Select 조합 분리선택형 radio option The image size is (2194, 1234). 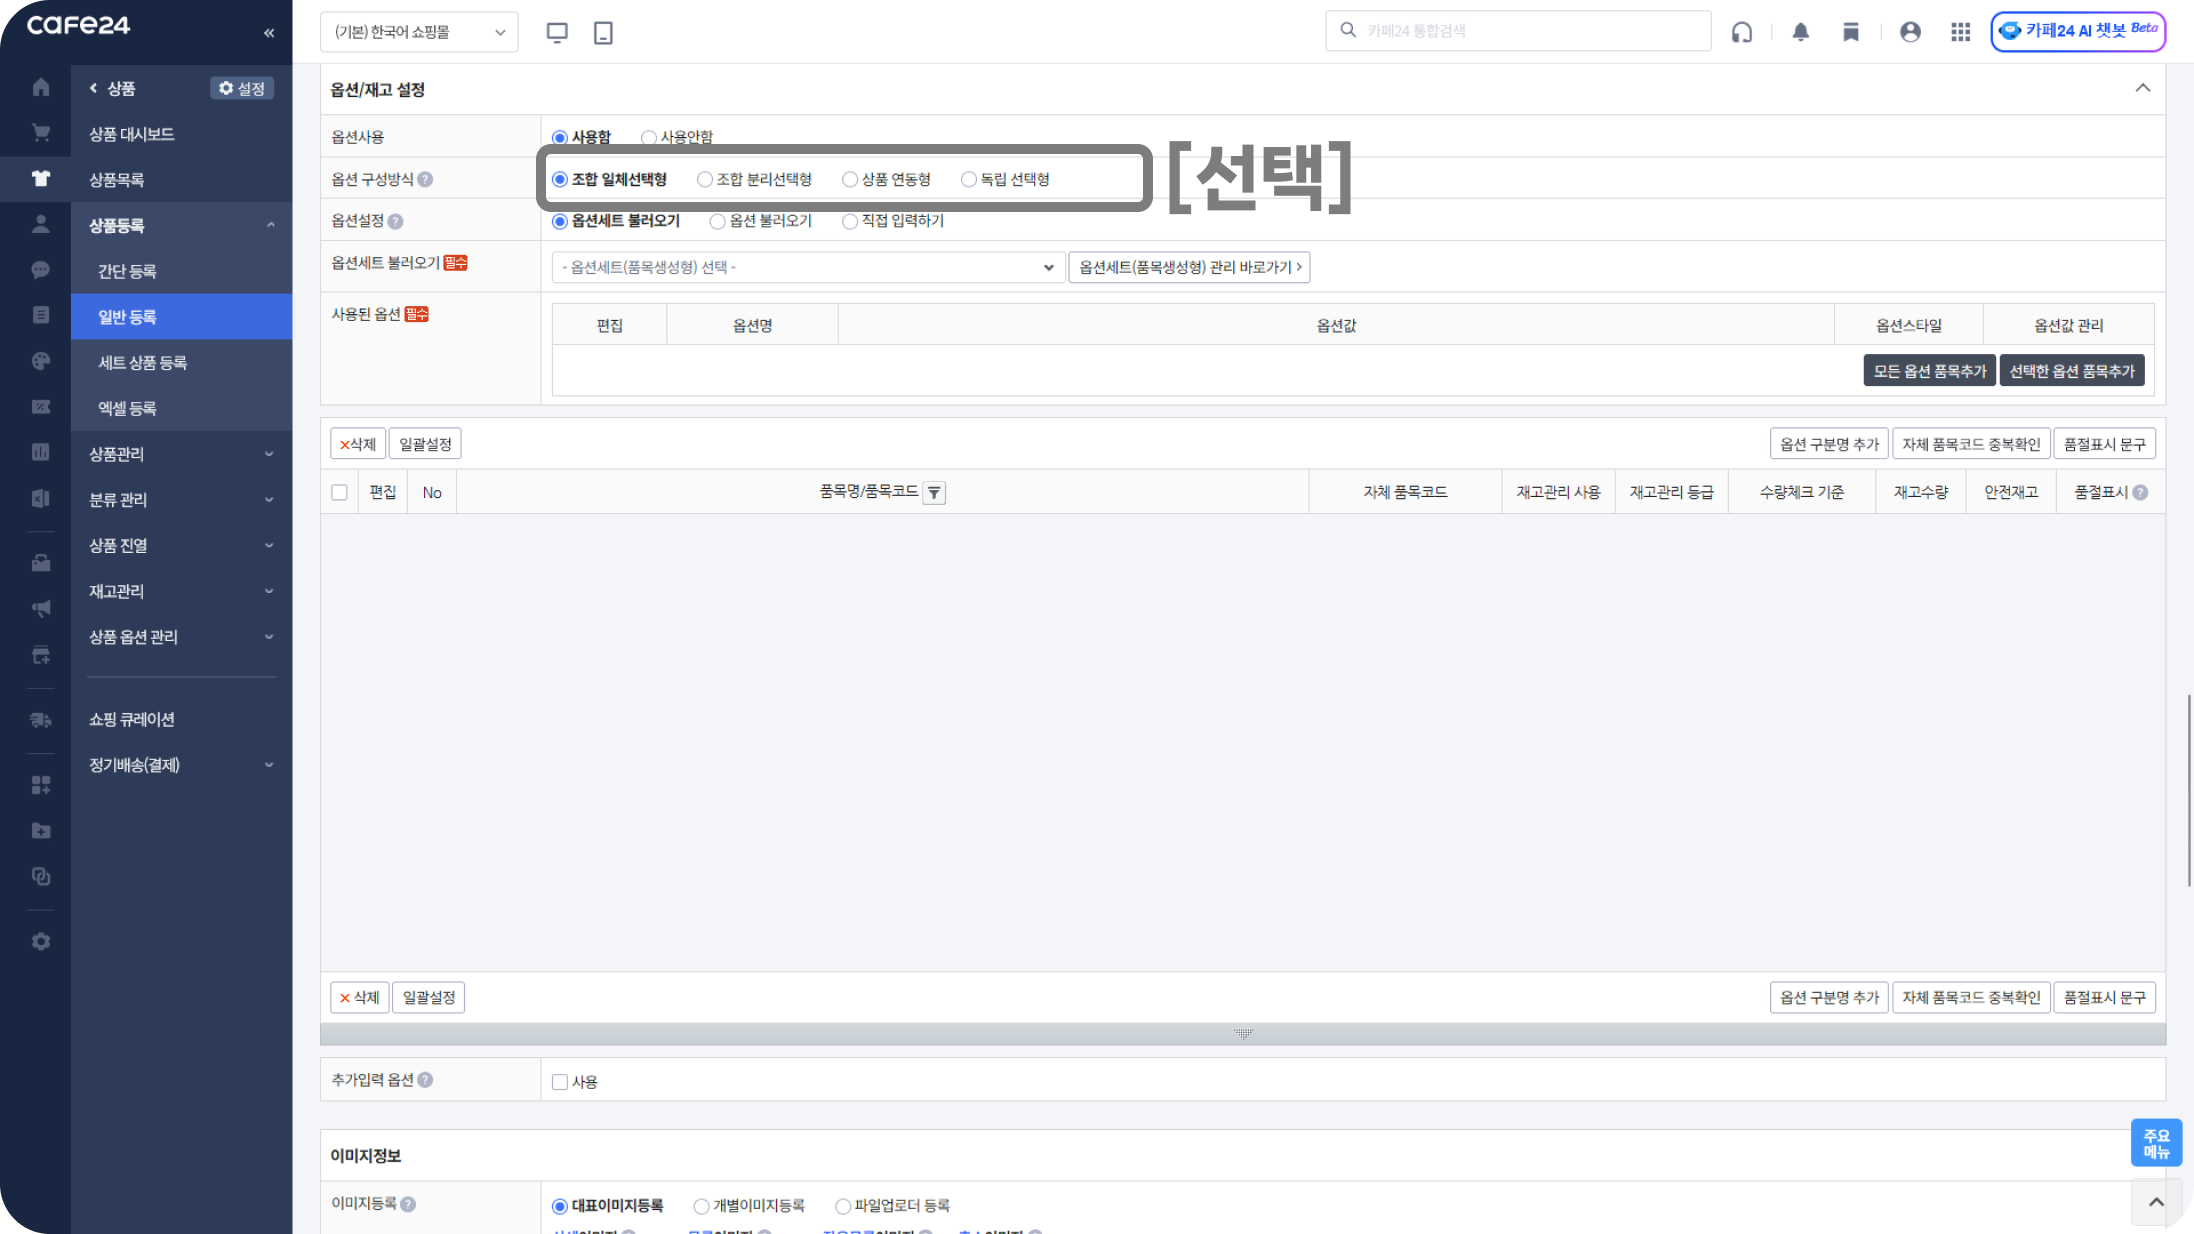point(705,179)
